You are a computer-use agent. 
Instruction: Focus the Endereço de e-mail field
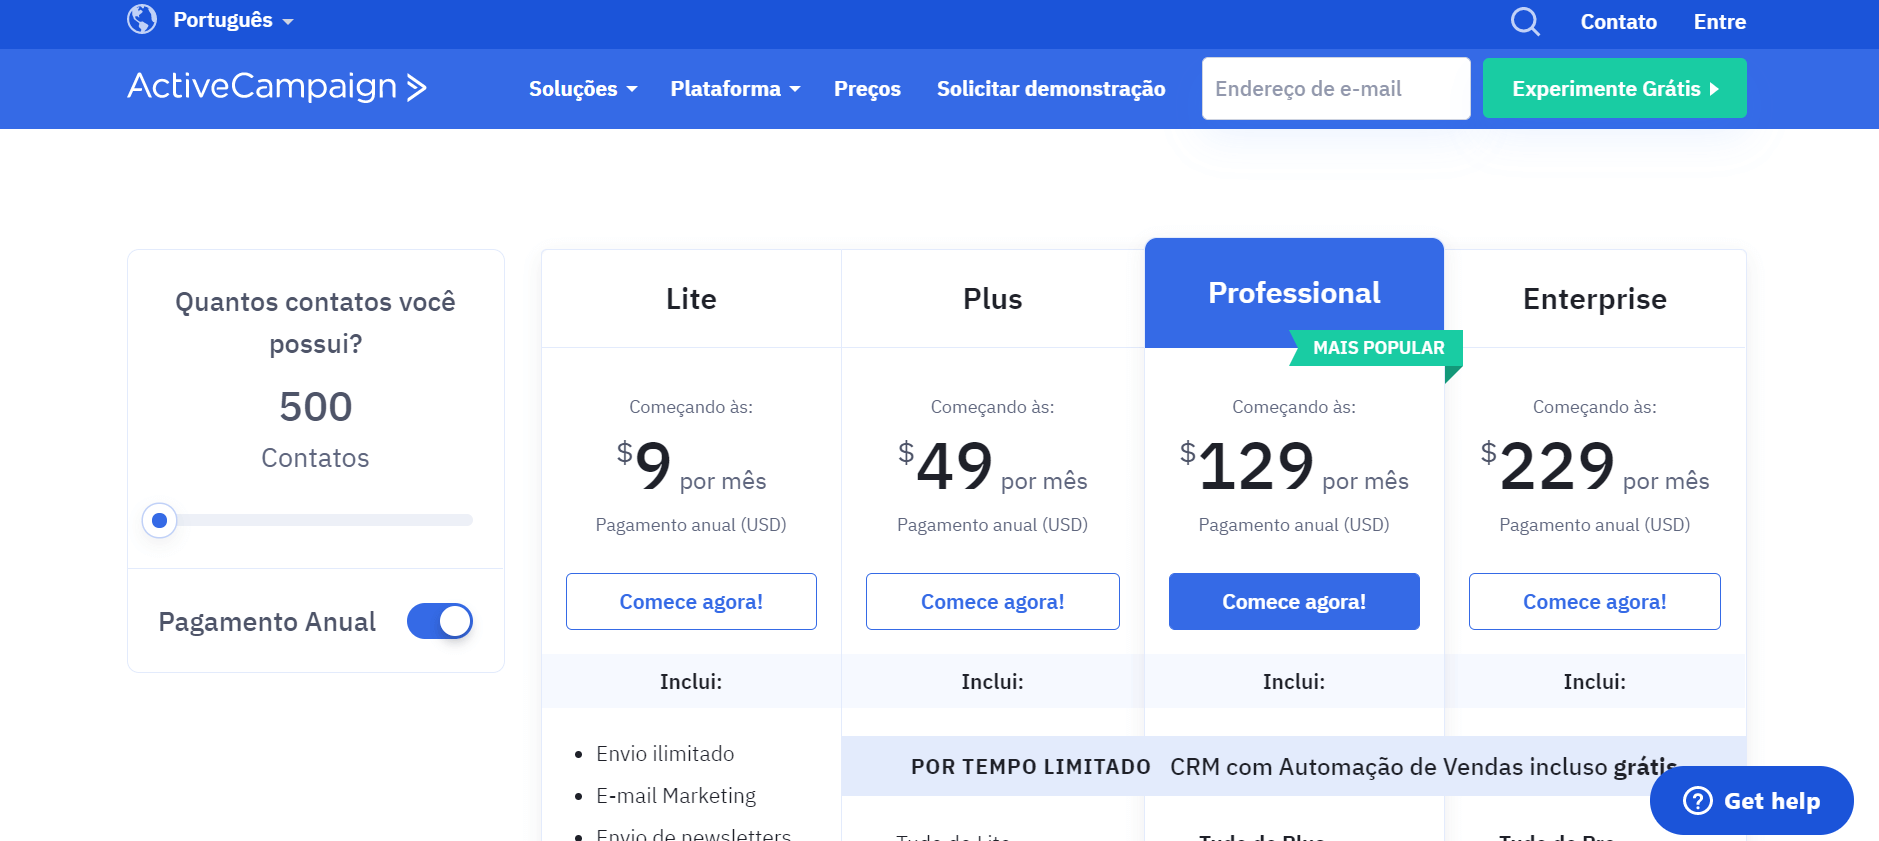[1336, 88]
